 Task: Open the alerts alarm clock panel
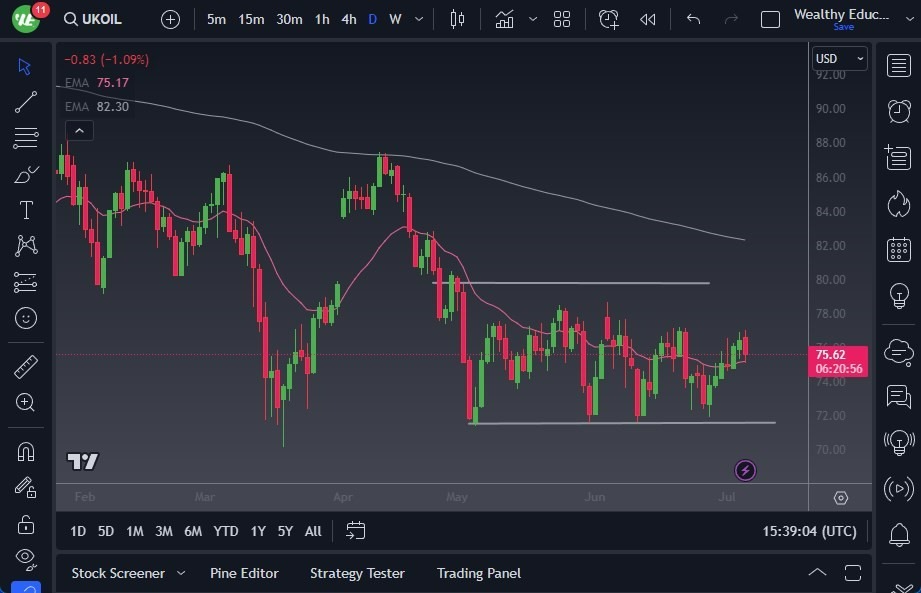coord(898,111)
